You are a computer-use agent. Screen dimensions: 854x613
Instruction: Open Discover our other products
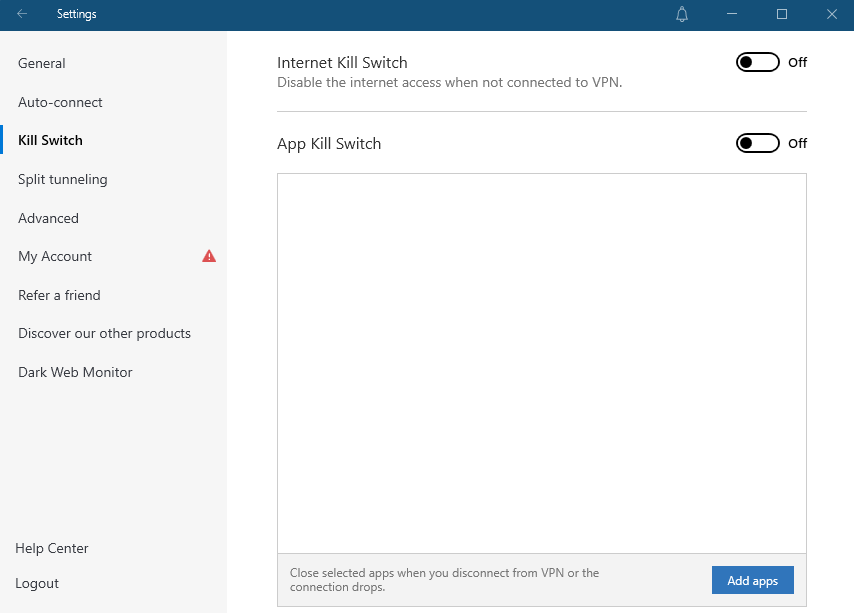pyautogui.click(x=104, y=333)
